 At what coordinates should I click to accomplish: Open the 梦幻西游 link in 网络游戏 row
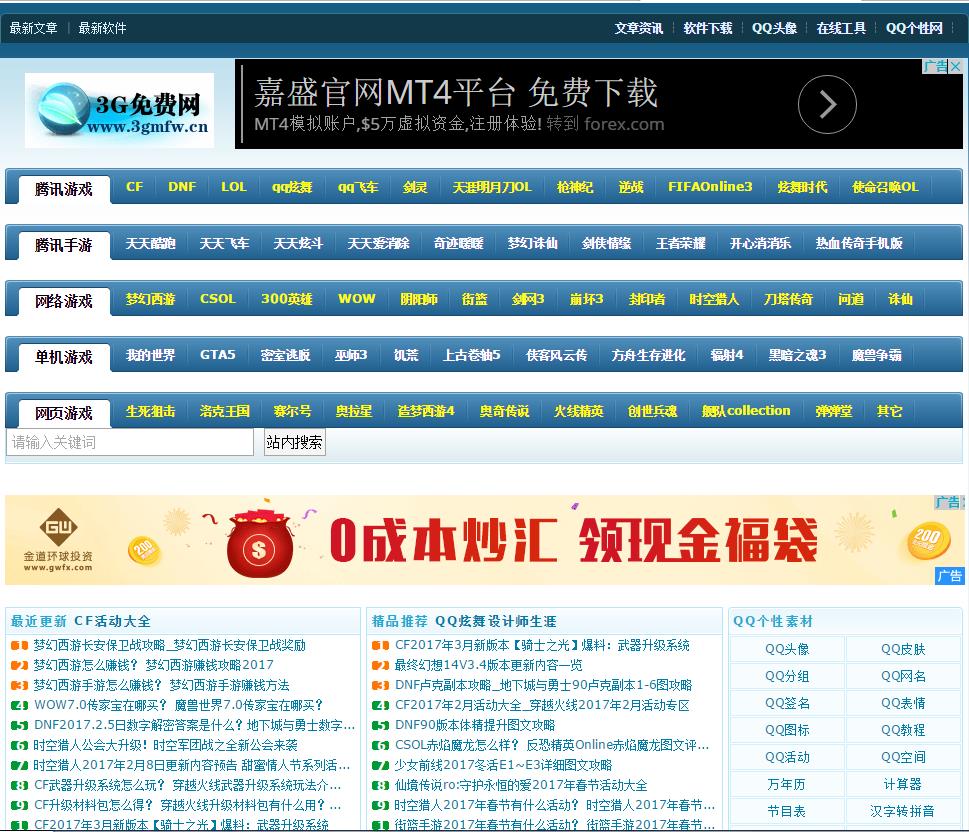point(150,299)
